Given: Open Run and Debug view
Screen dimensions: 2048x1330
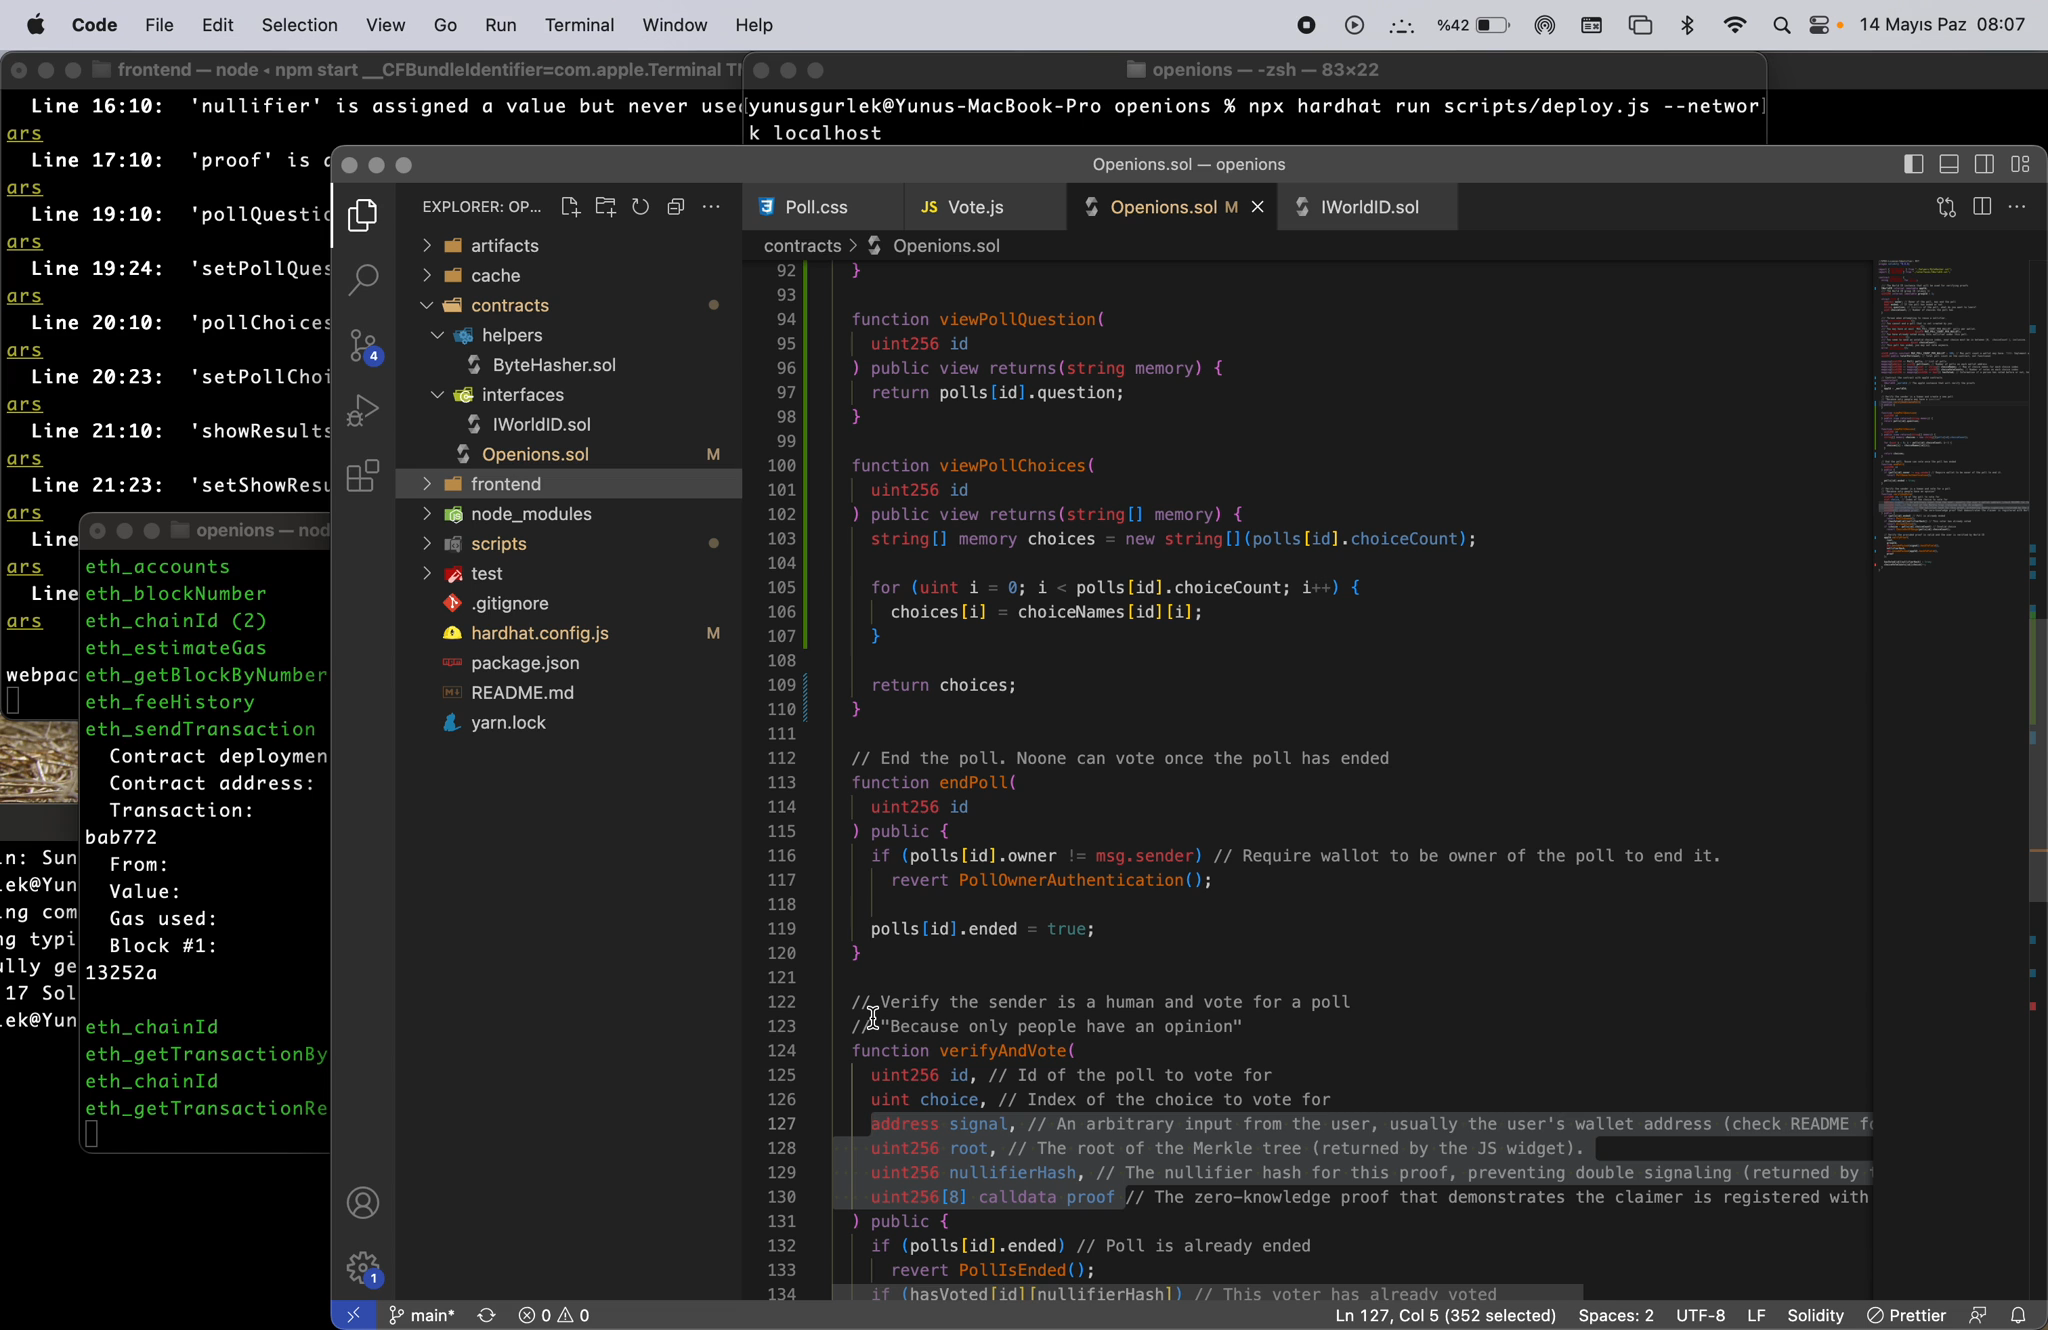Looking at the screenshot, I should (363, 411).
